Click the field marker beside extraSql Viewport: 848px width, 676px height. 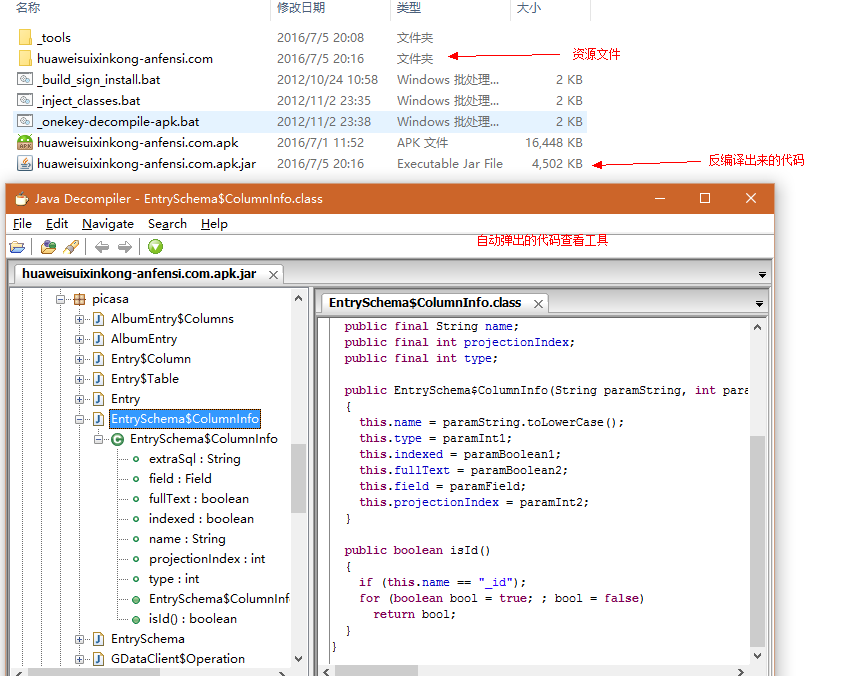[136, 459]
